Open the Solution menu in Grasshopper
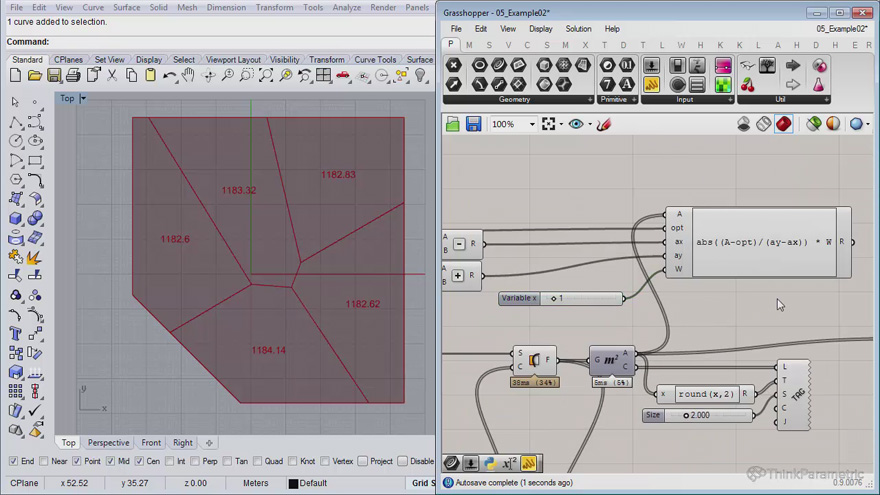The height and width of the screenshot is (495, 880). [x=578, y=29]
